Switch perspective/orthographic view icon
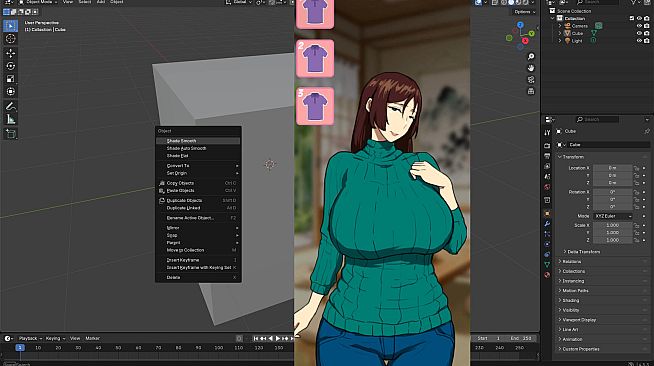654x366 pixels. 531,91
